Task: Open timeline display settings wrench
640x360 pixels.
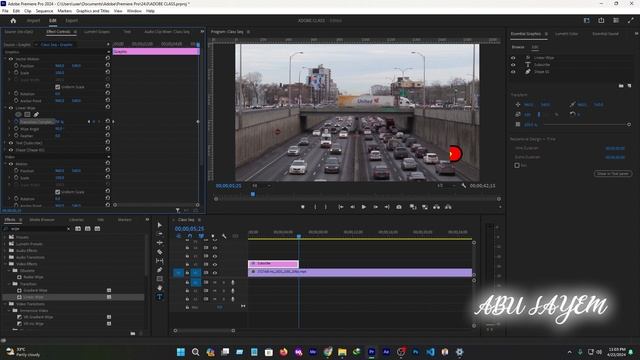Action: 224,236
